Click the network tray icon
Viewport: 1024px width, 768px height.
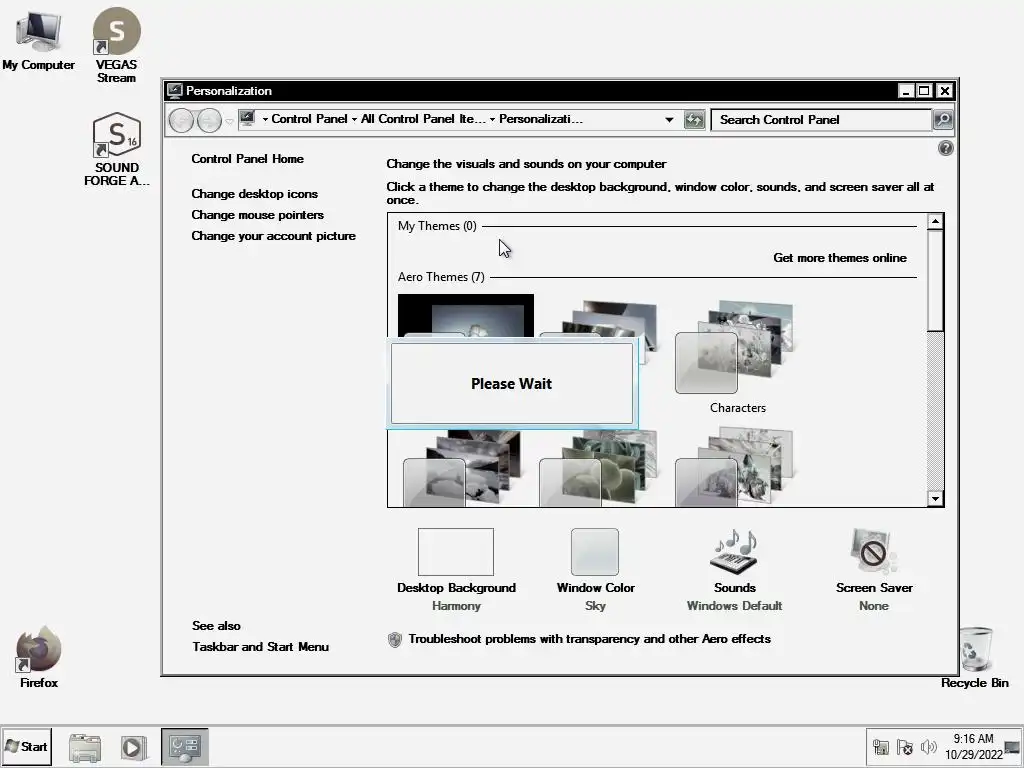[881, 746]
